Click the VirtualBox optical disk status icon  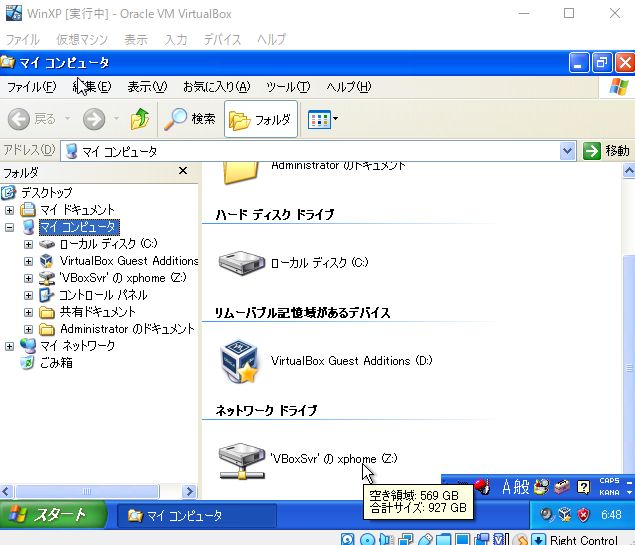click(367, 540)
